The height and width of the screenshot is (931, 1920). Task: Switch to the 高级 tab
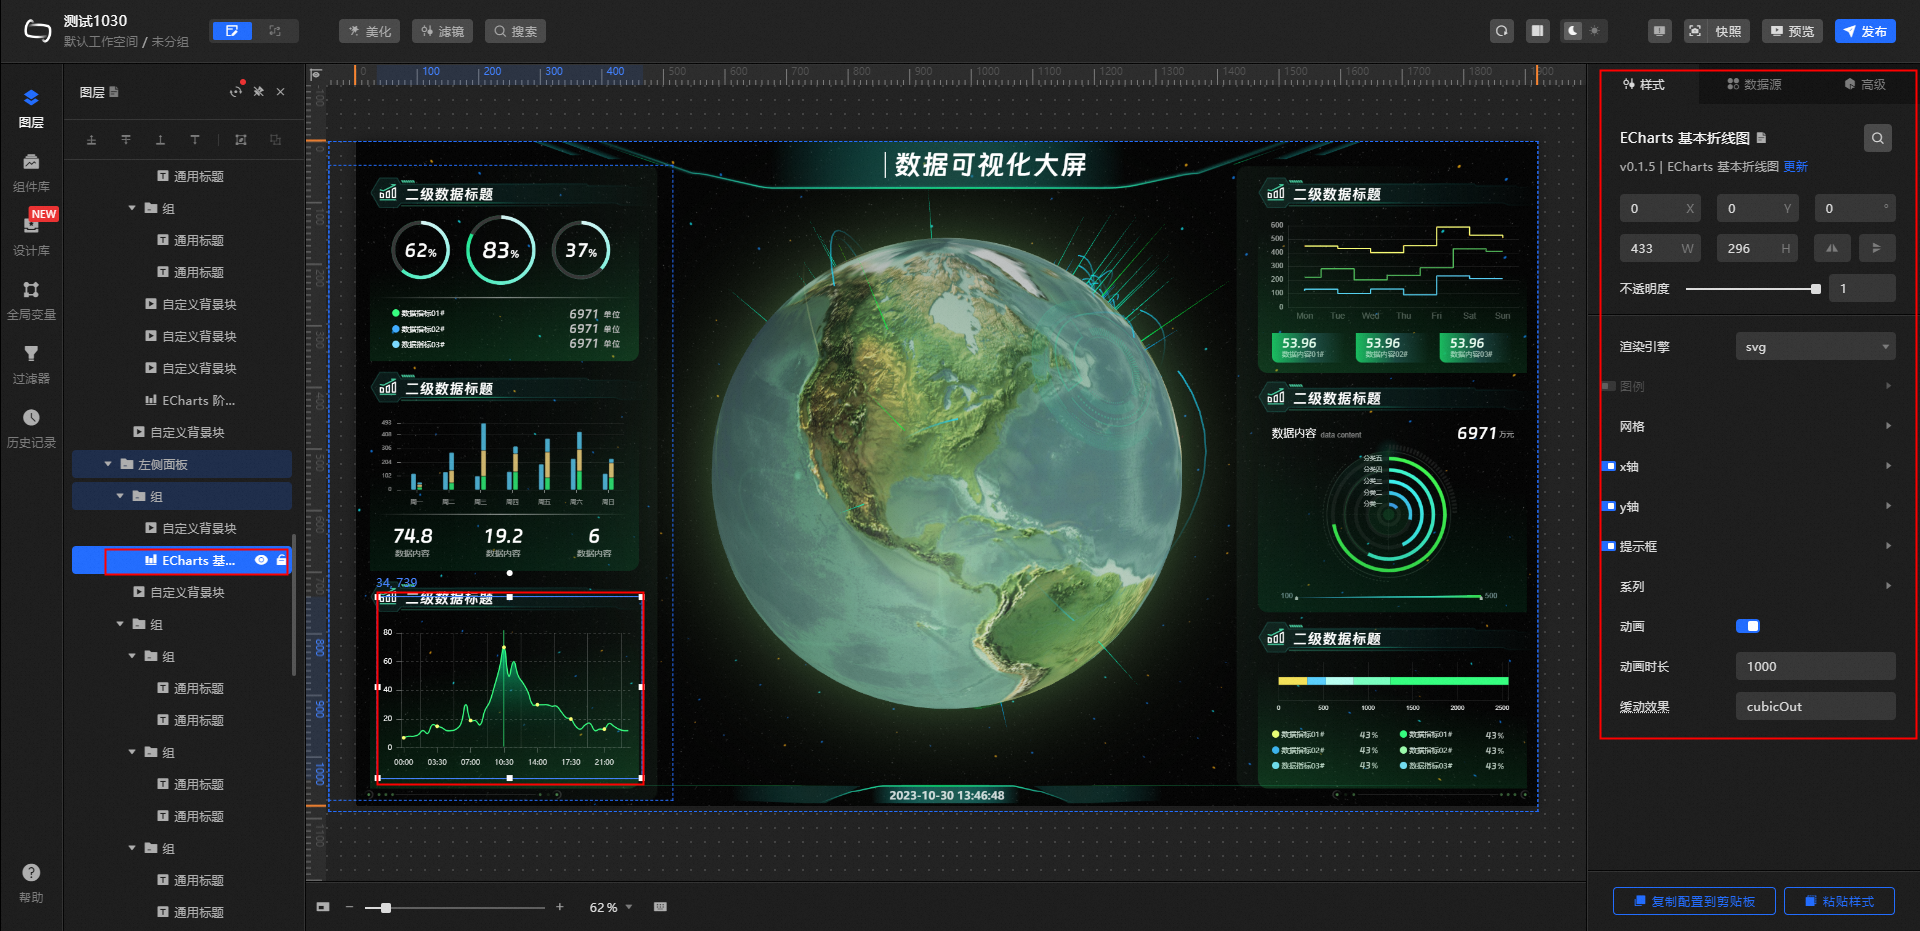[1865, 85]
